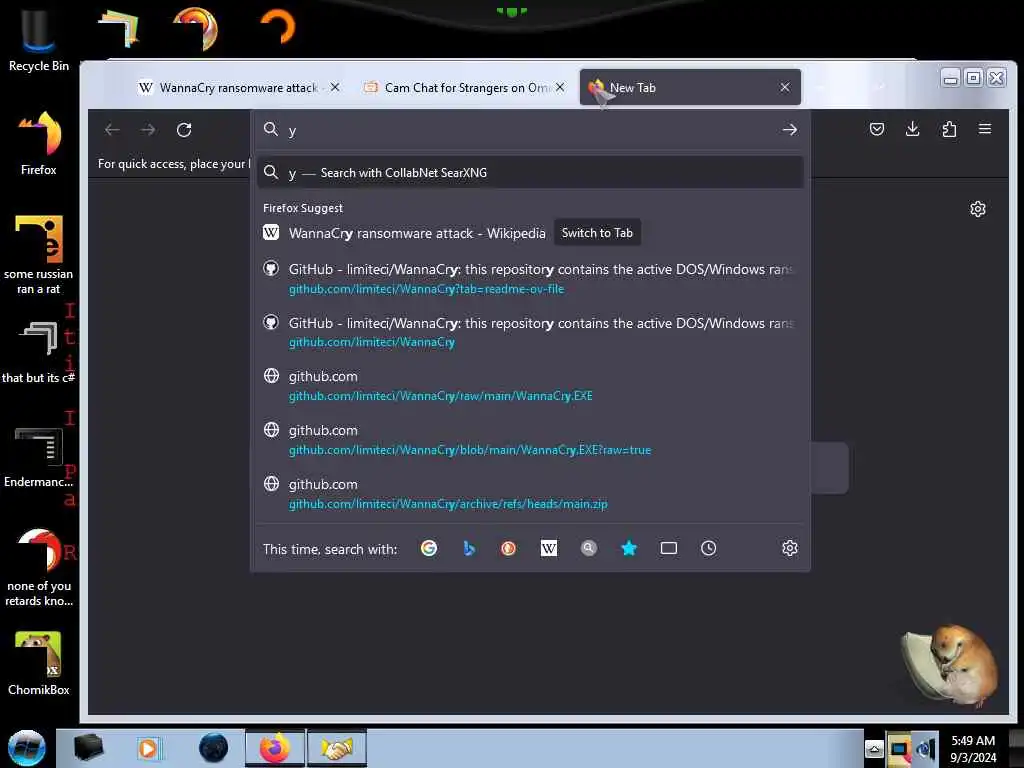Choose 'Search with CollabNet SearXNG' suggestion
The width and height of the screenshot is (1024, 768).
[530, 172]
